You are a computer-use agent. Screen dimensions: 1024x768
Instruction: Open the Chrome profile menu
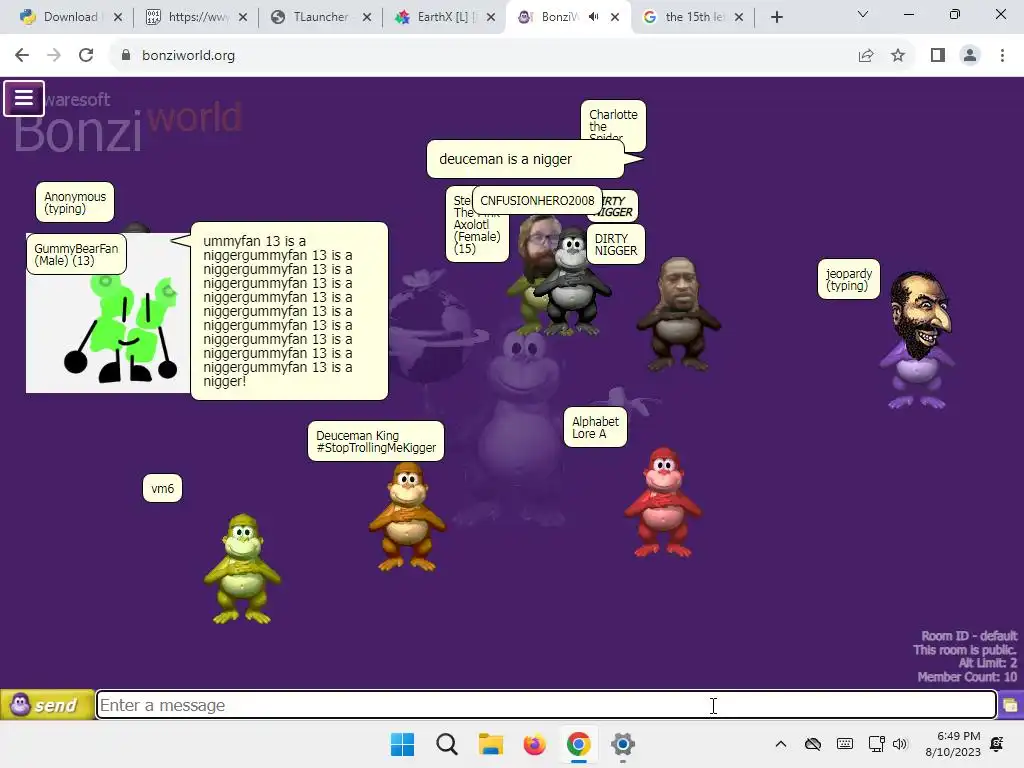tap(970, 56)
